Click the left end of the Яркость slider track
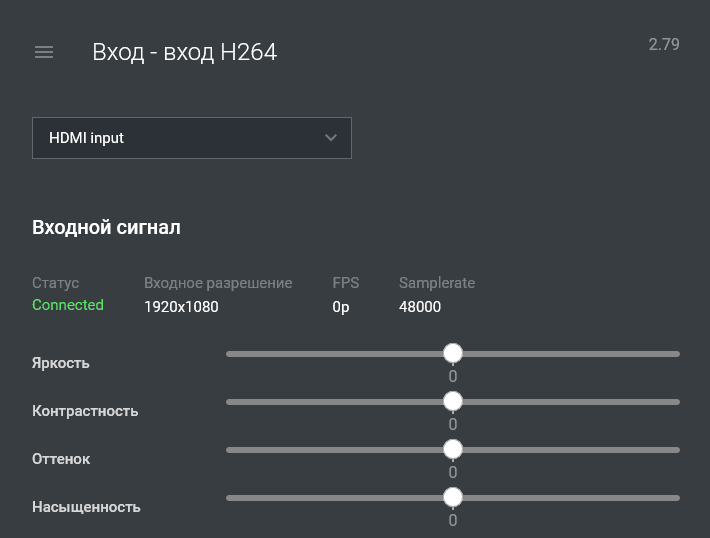This screenshot has width=710, height=538. click(x=230, y=354)
